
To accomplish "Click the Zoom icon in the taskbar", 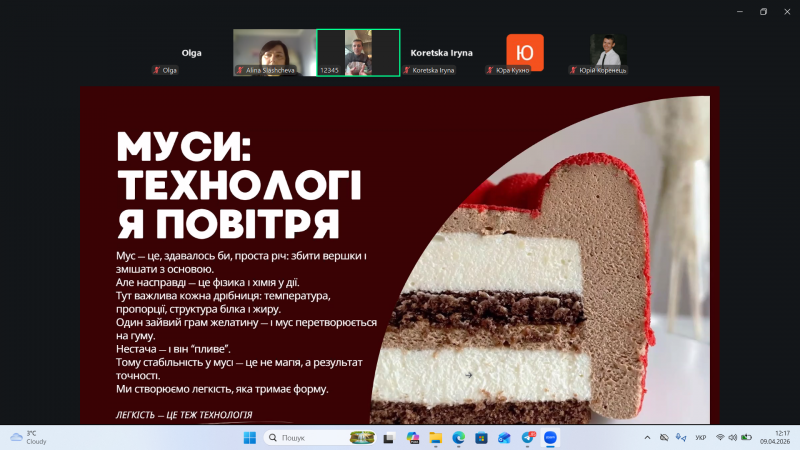I will [551, 438].
